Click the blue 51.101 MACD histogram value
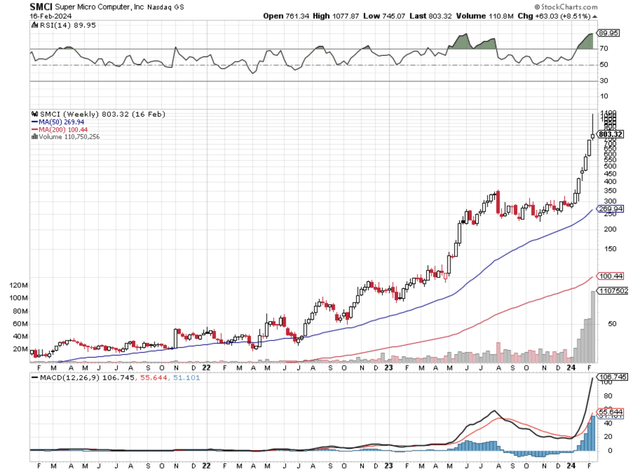 click(x=187, y=378)
